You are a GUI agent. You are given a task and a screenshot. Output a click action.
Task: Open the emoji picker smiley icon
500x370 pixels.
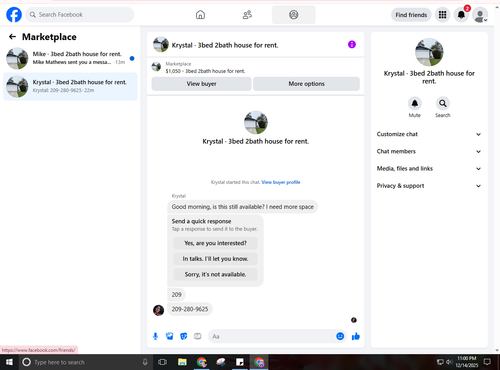340,336
